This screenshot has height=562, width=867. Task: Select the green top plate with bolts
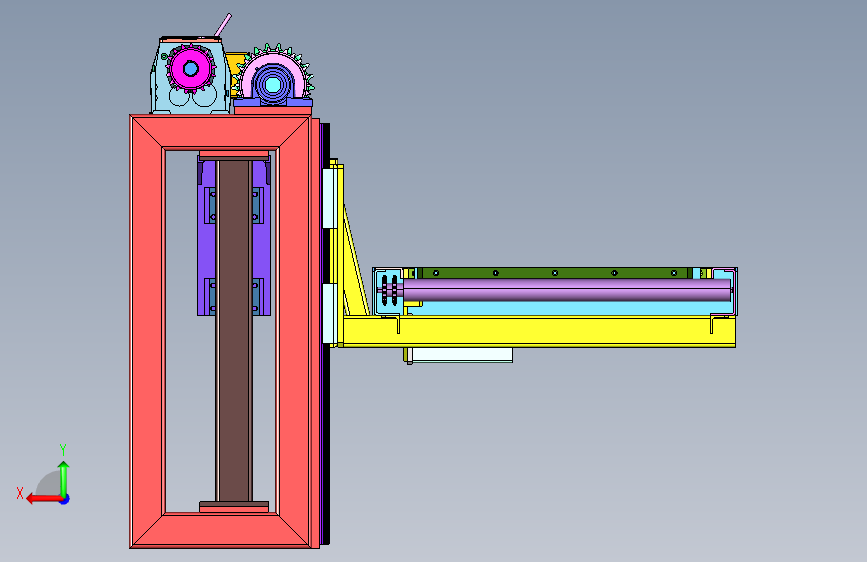tap(553, 273)
